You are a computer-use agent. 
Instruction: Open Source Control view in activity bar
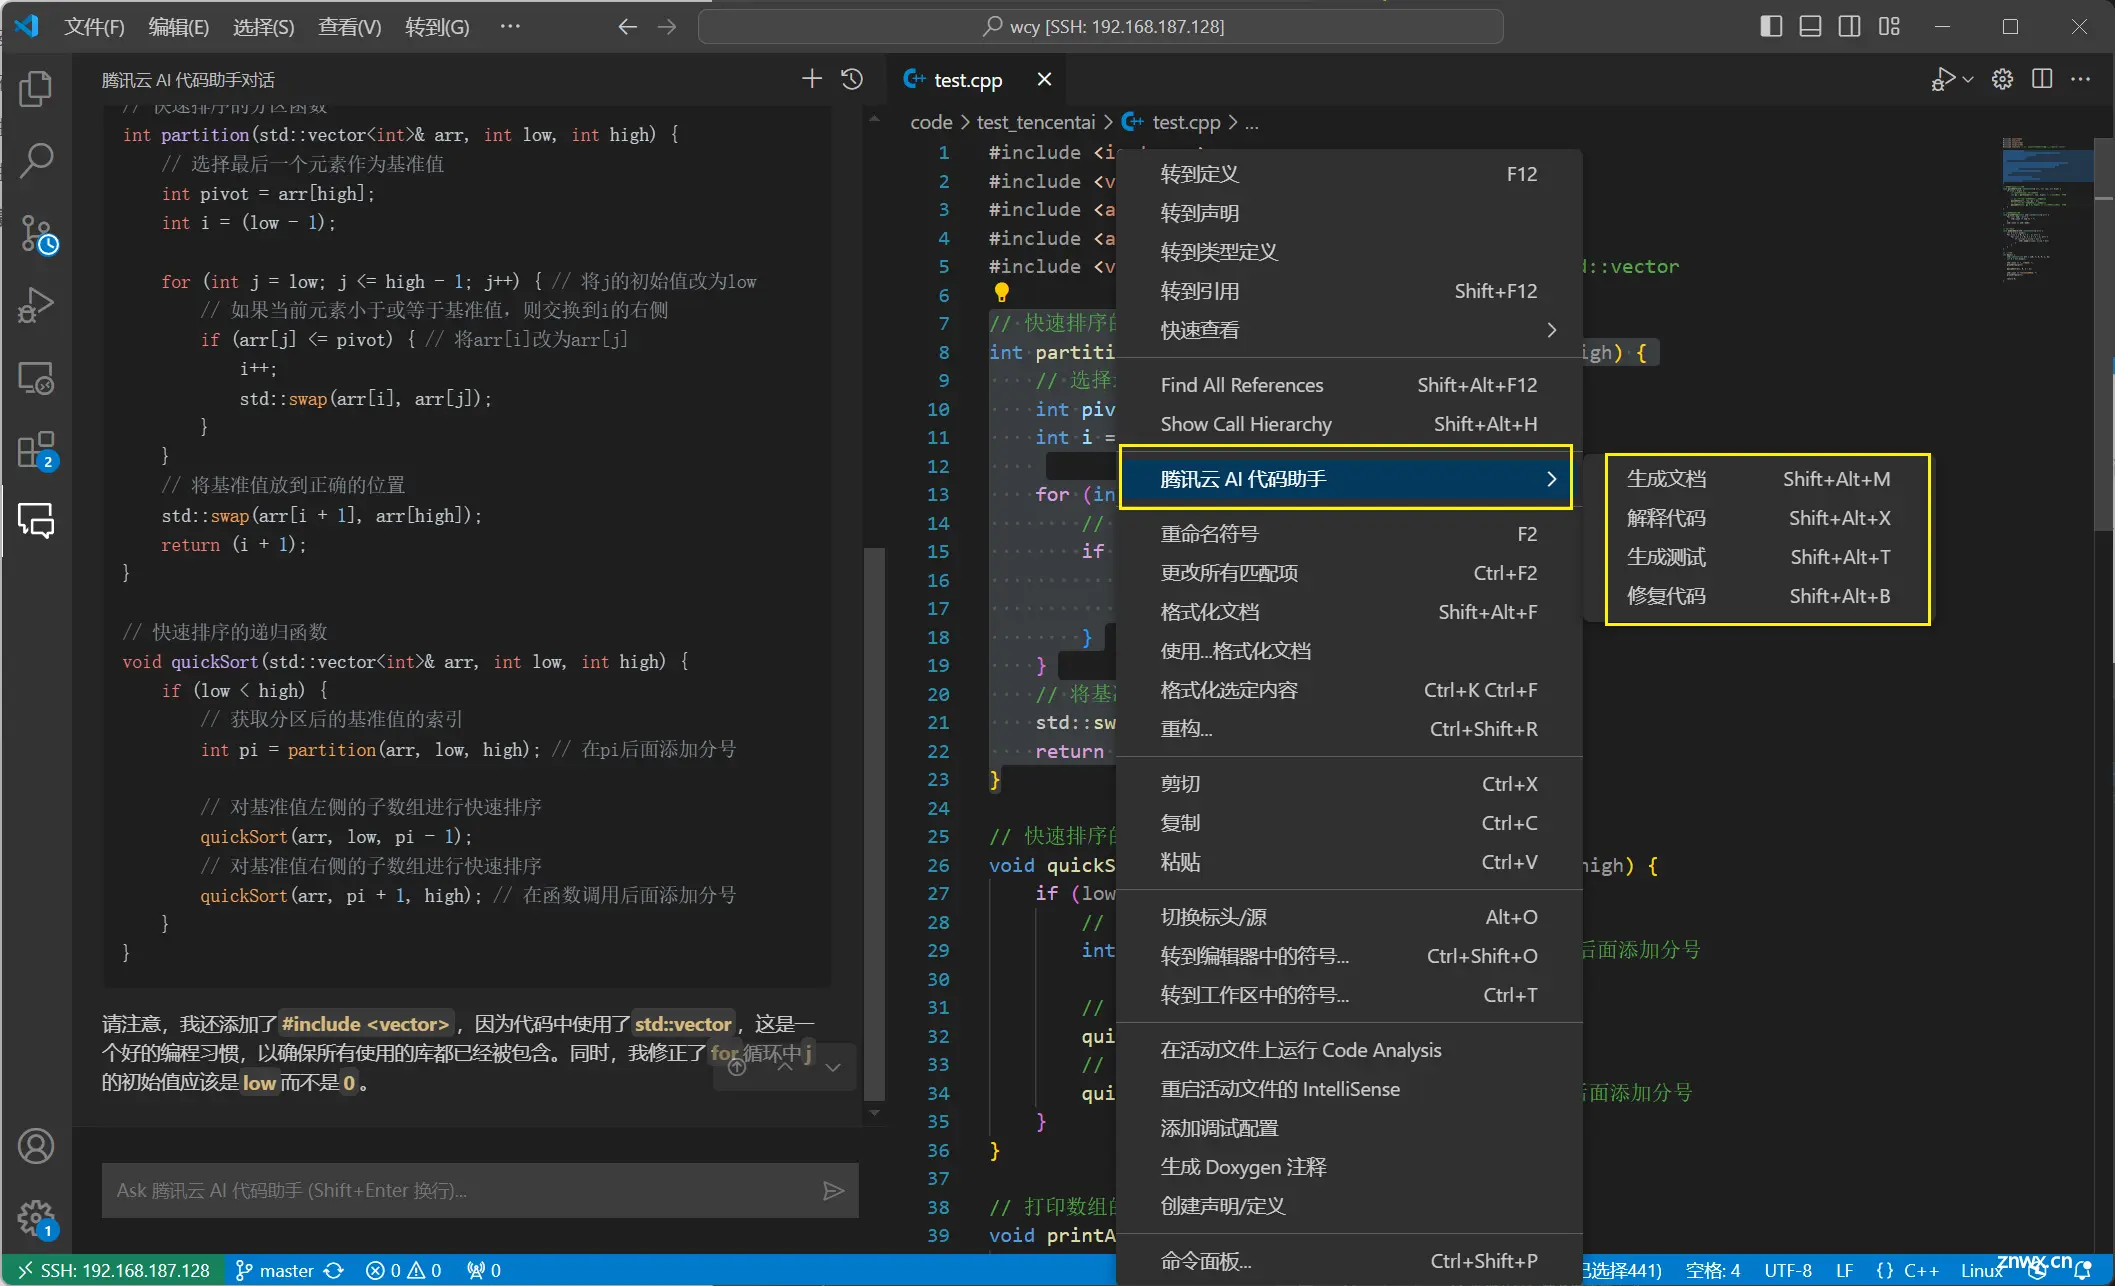(x=36, y=234)
